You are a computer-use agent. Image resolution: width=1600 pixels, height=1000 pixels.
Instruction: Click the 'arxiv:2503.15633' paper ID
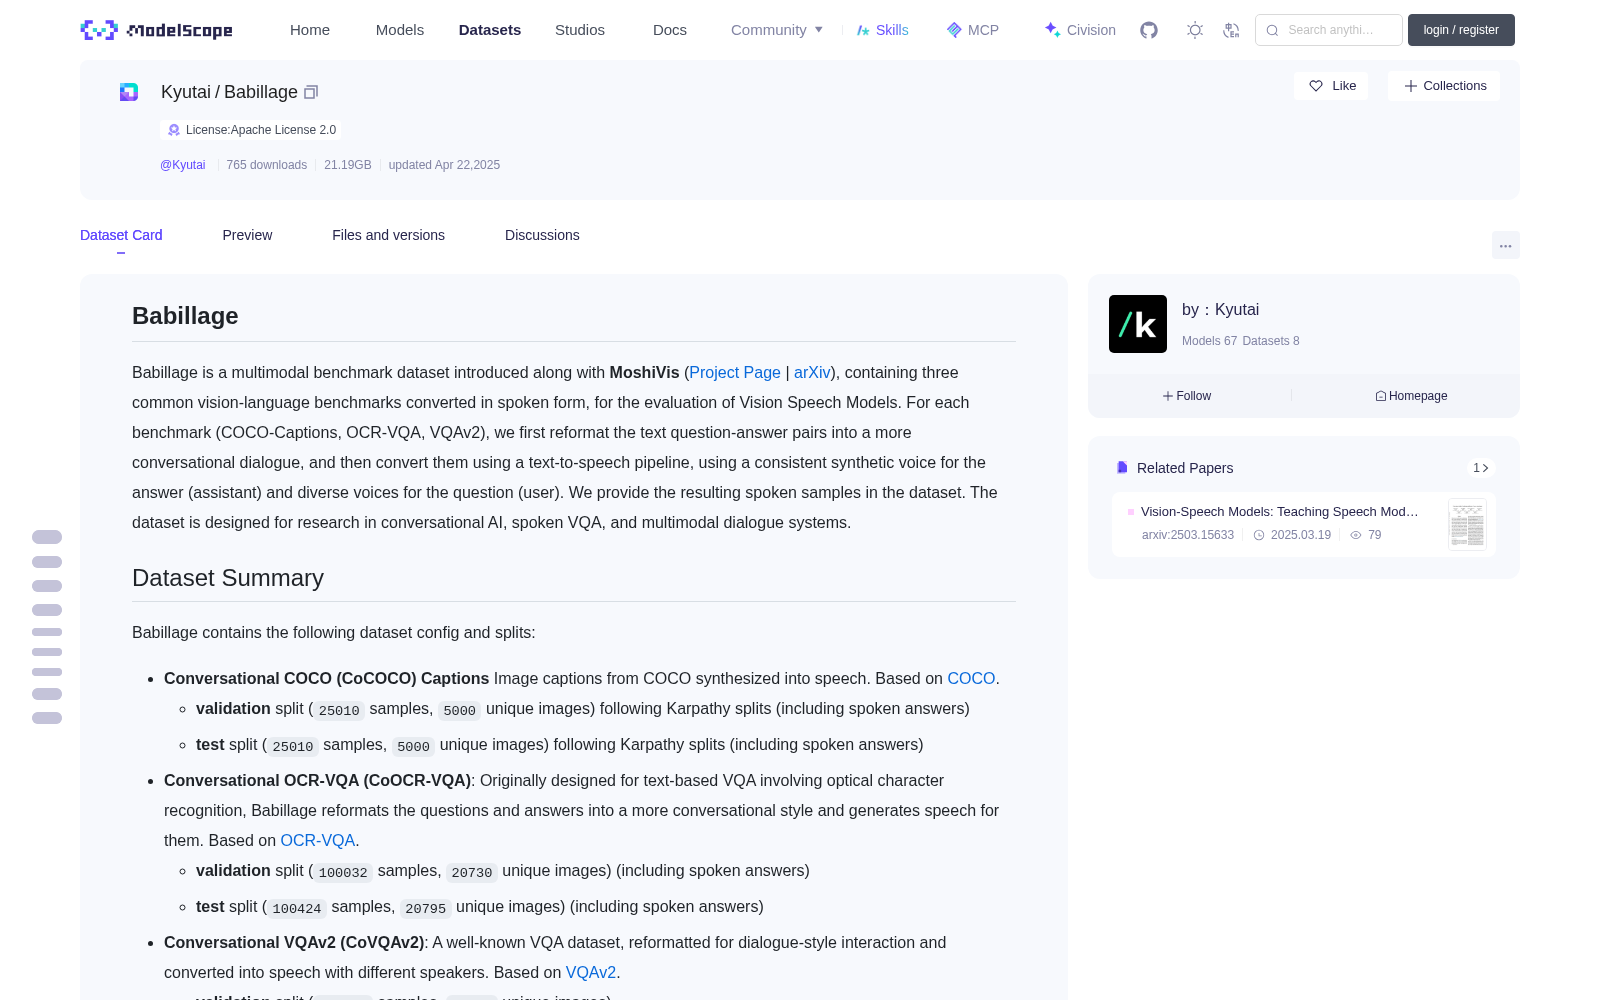pyautogui.click(x=1188, y=535)
